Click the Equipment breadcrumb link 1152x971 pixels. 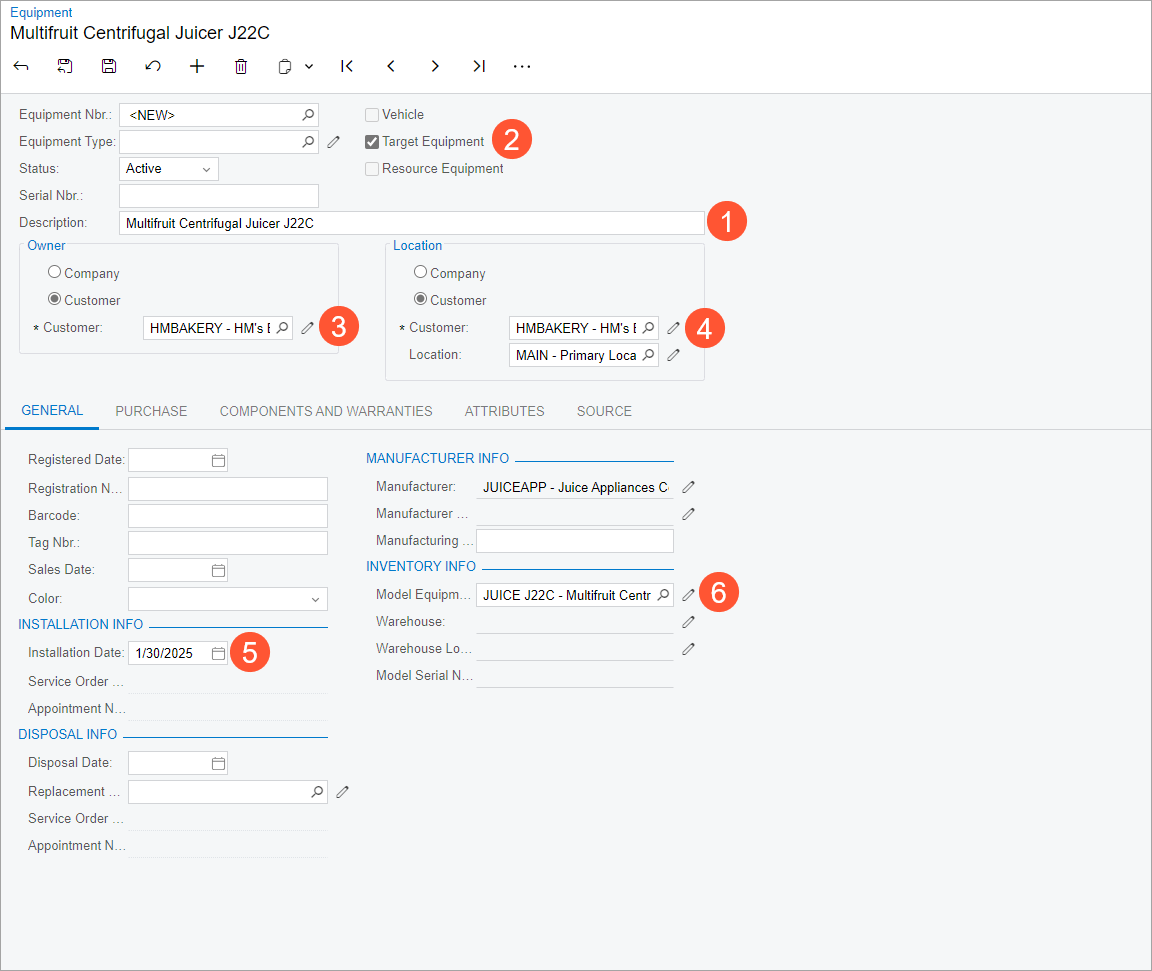(x=41, y=13)
